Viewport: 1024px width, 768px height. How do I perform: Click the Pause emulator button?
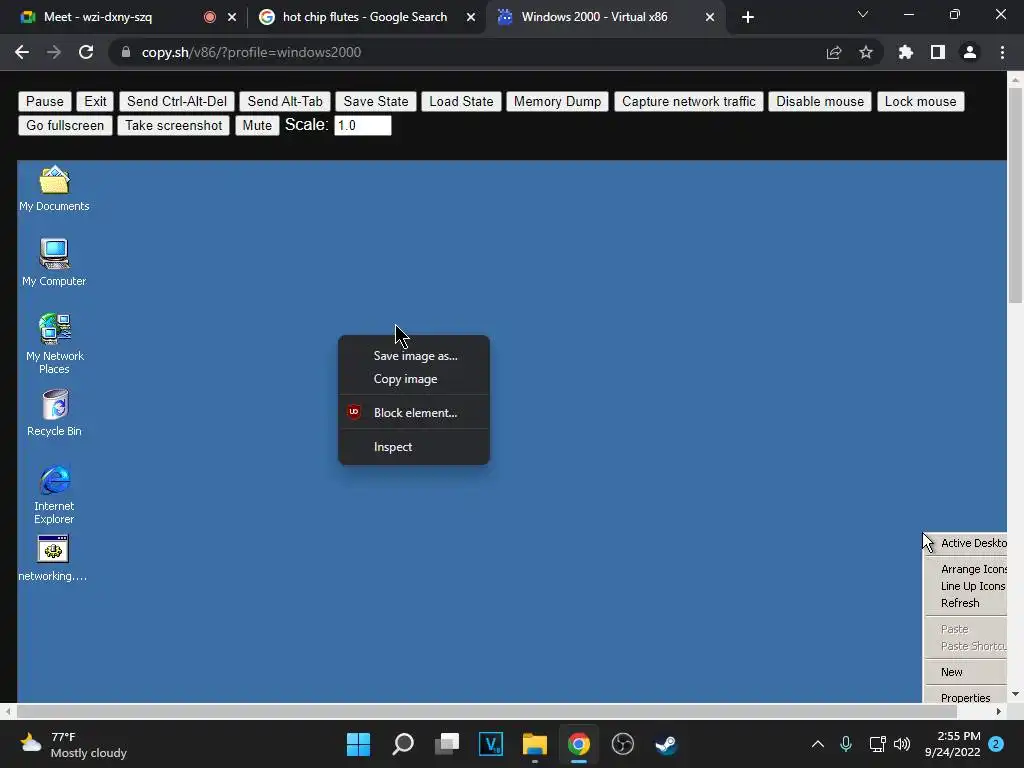pos(44,101)
